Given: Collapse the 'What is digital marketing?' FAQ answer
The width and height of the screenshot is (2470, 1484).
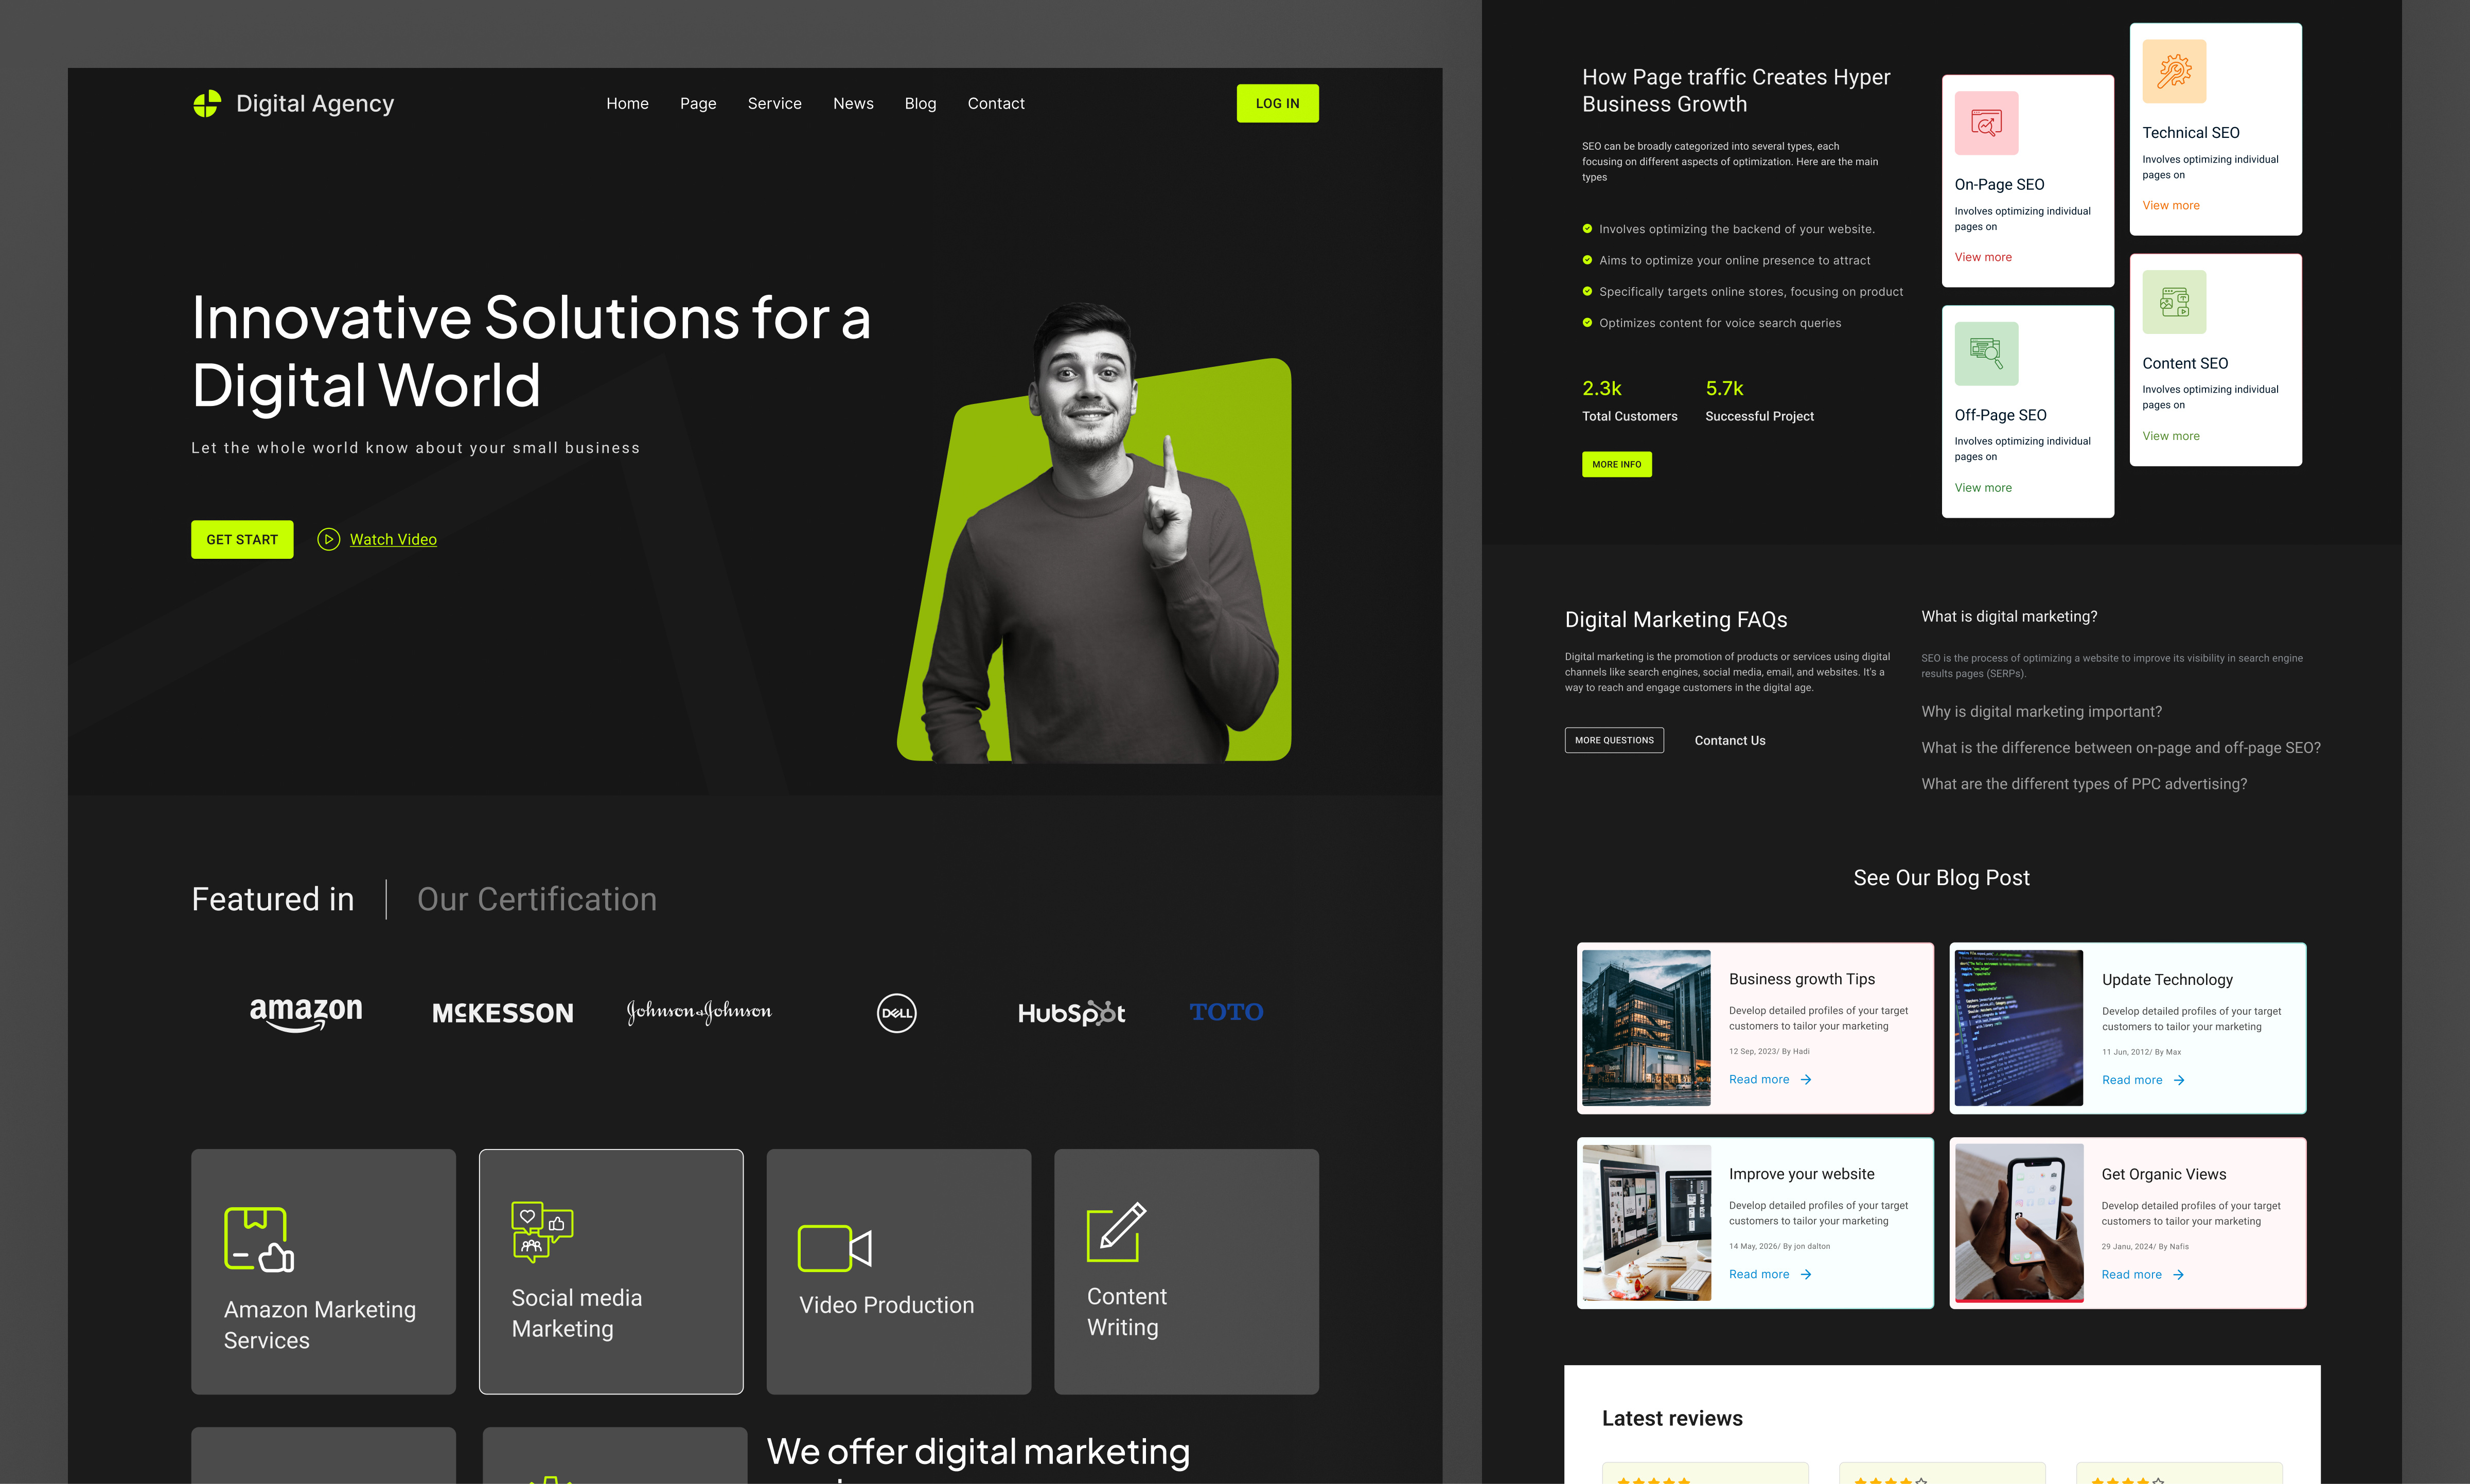Looking at the screenshot, I should (2009, 616).
